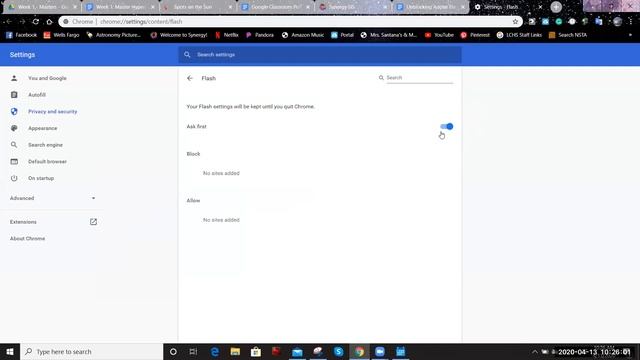The width and height of the screenshot is (640, 360).
Task: Bookmark this page with the star icon
Action: (515, 22)
